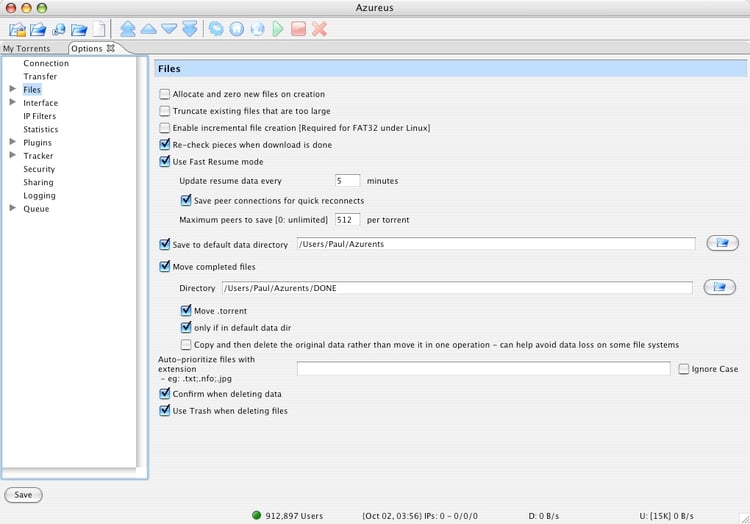
Task: Click the move down triangle icon
Action: click(169, 29)
